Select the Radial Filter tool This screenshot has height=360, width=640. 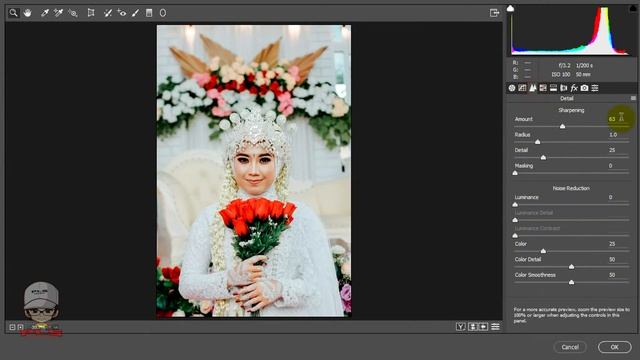tap(163, 13)
